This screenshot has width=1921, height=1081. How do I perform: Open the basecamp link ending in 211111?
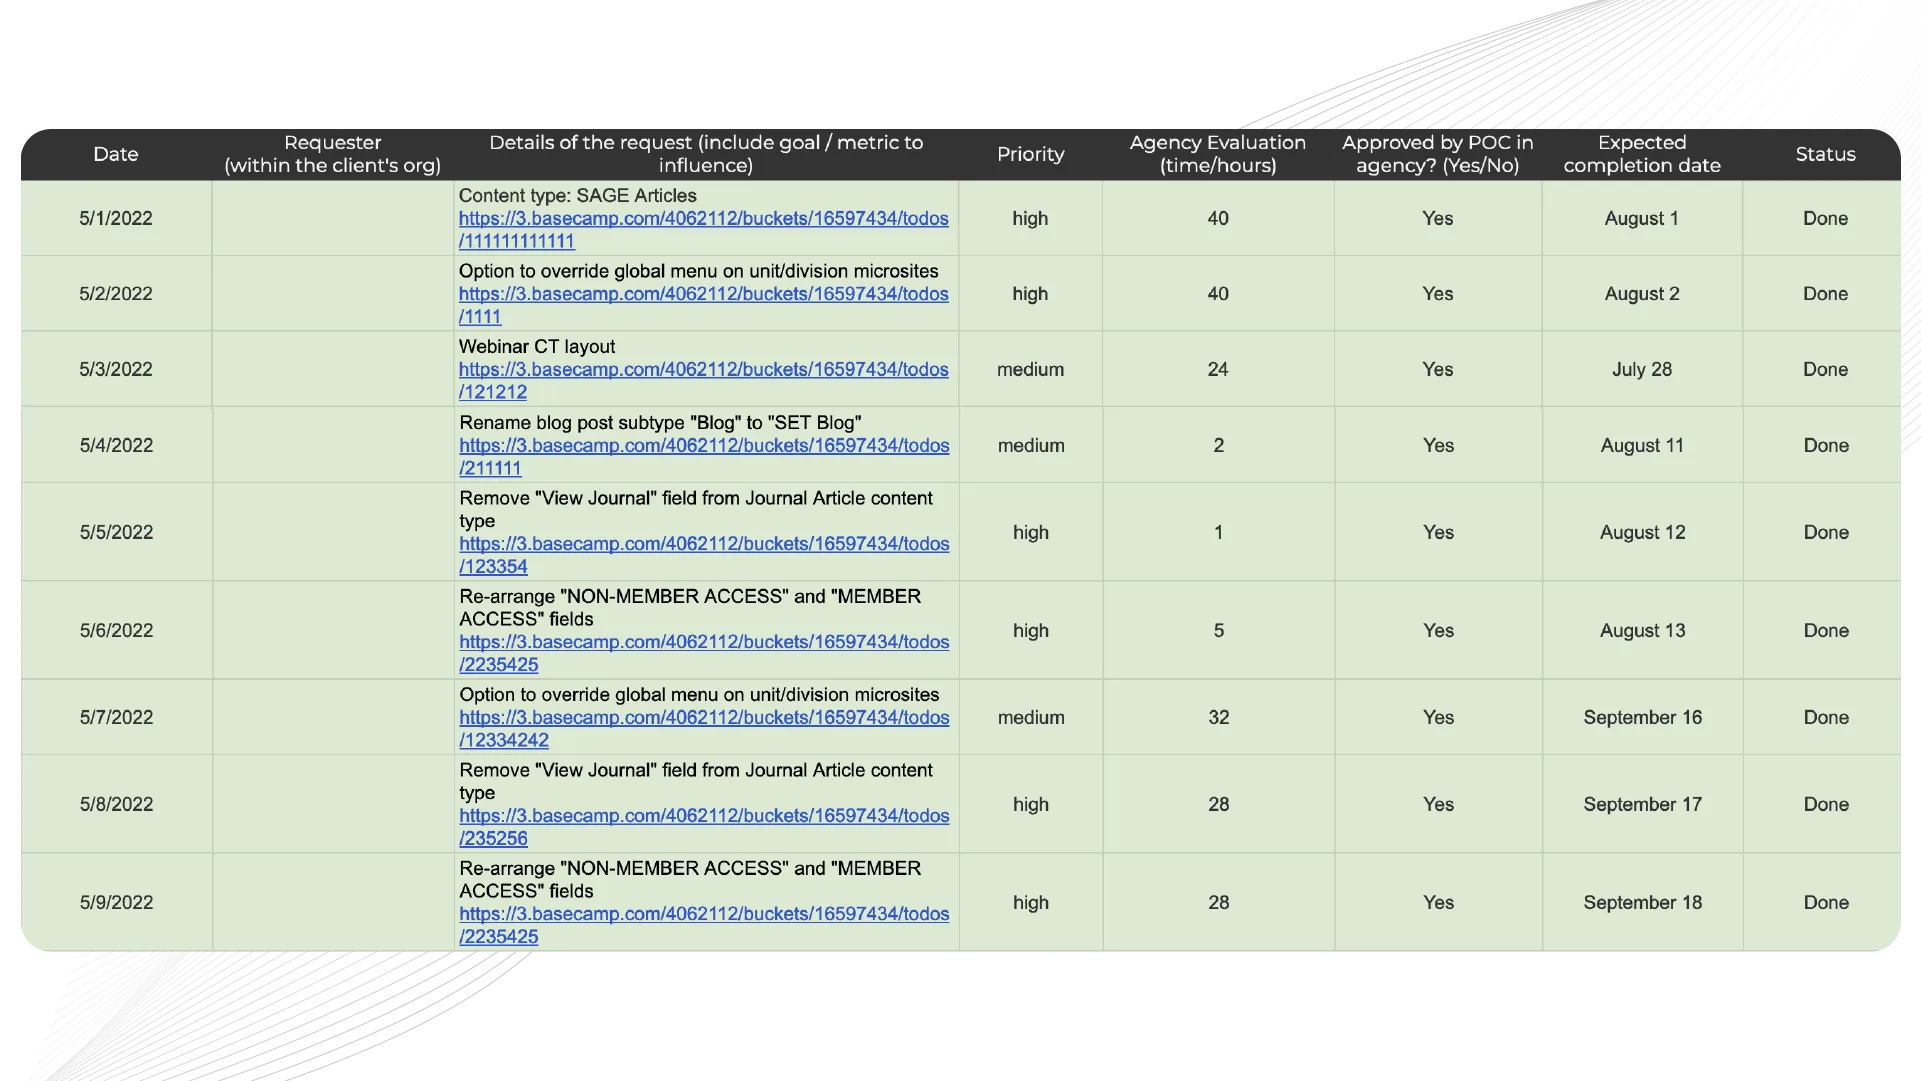pos(704,456)
